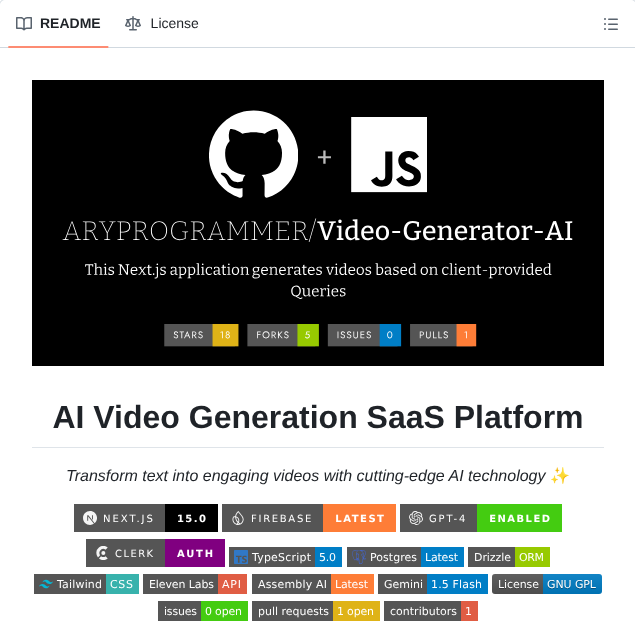Click the Next.js 15.0 badge

[x=146, y=518]
